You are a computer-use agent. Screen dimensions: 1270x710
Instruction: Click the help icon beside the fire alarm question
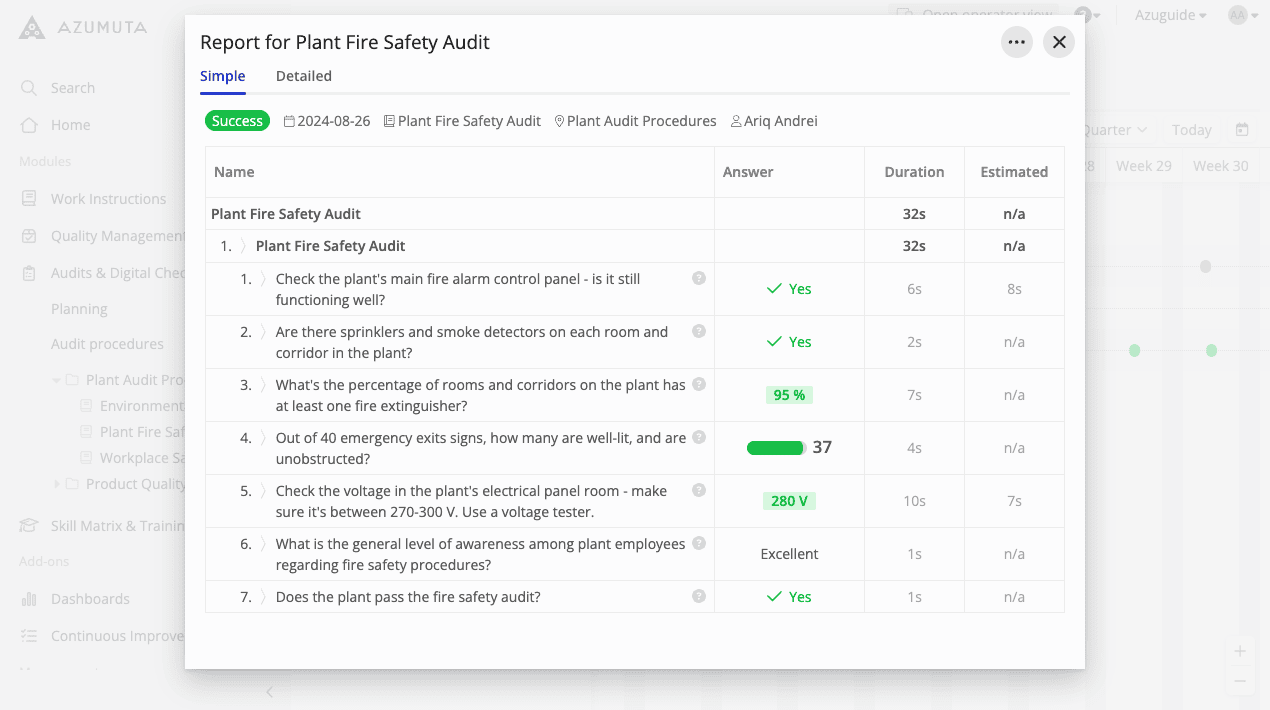pos(699,277)
